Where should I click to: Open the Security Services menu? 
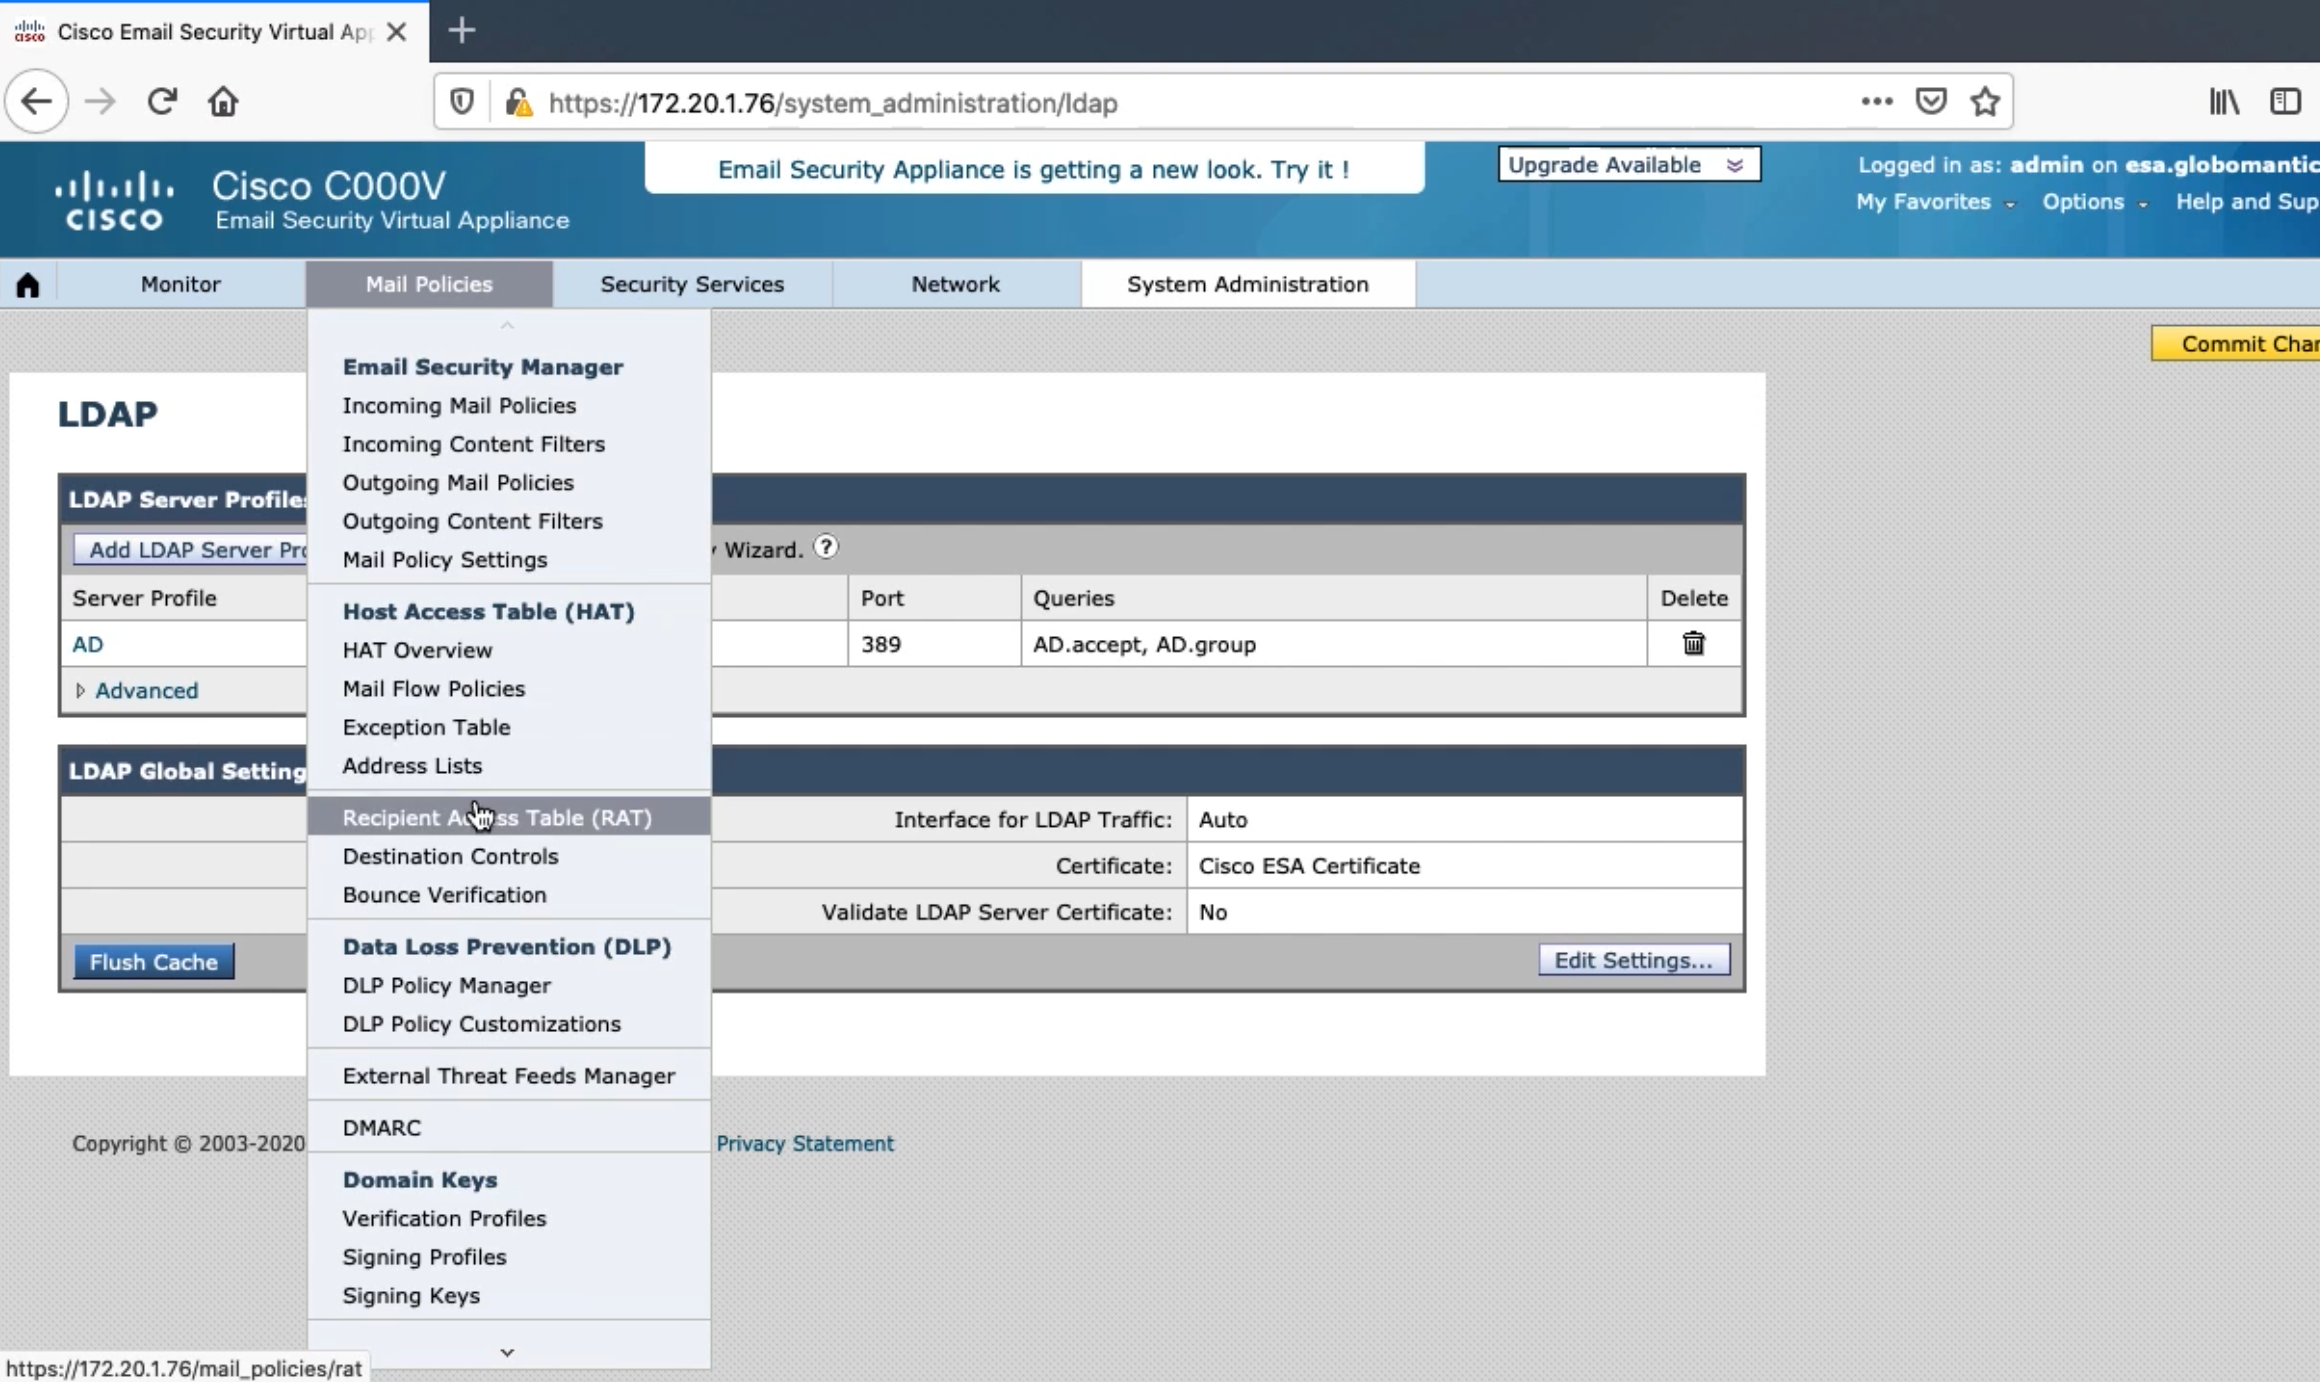click(692, 284)
